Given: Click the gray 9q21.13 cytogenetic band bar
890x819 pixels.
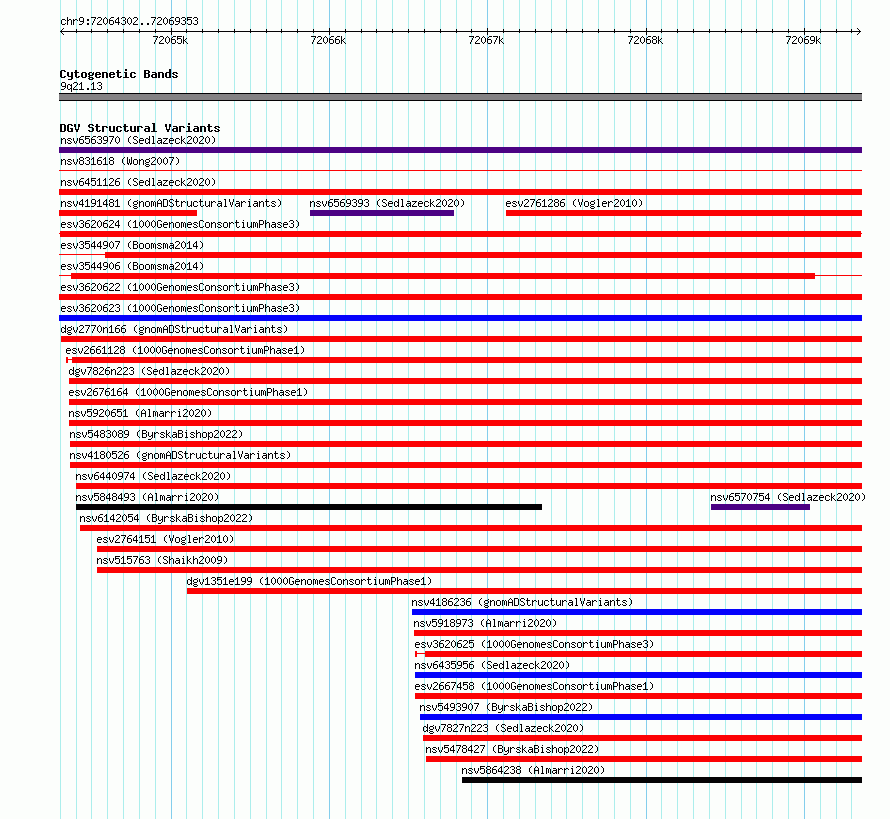Looking at the screenshot, I should (x=460, y=97).
